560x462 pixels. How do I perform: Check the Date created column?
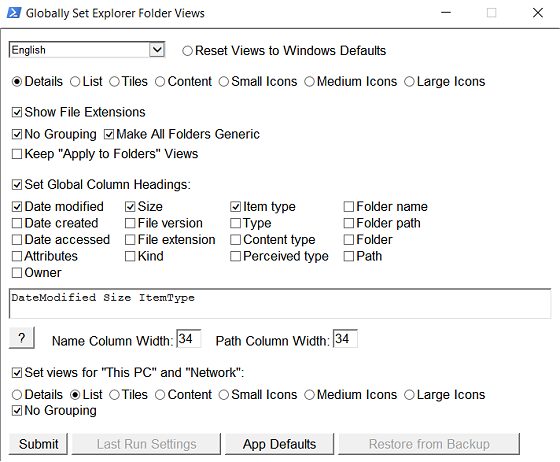[17, 223]
